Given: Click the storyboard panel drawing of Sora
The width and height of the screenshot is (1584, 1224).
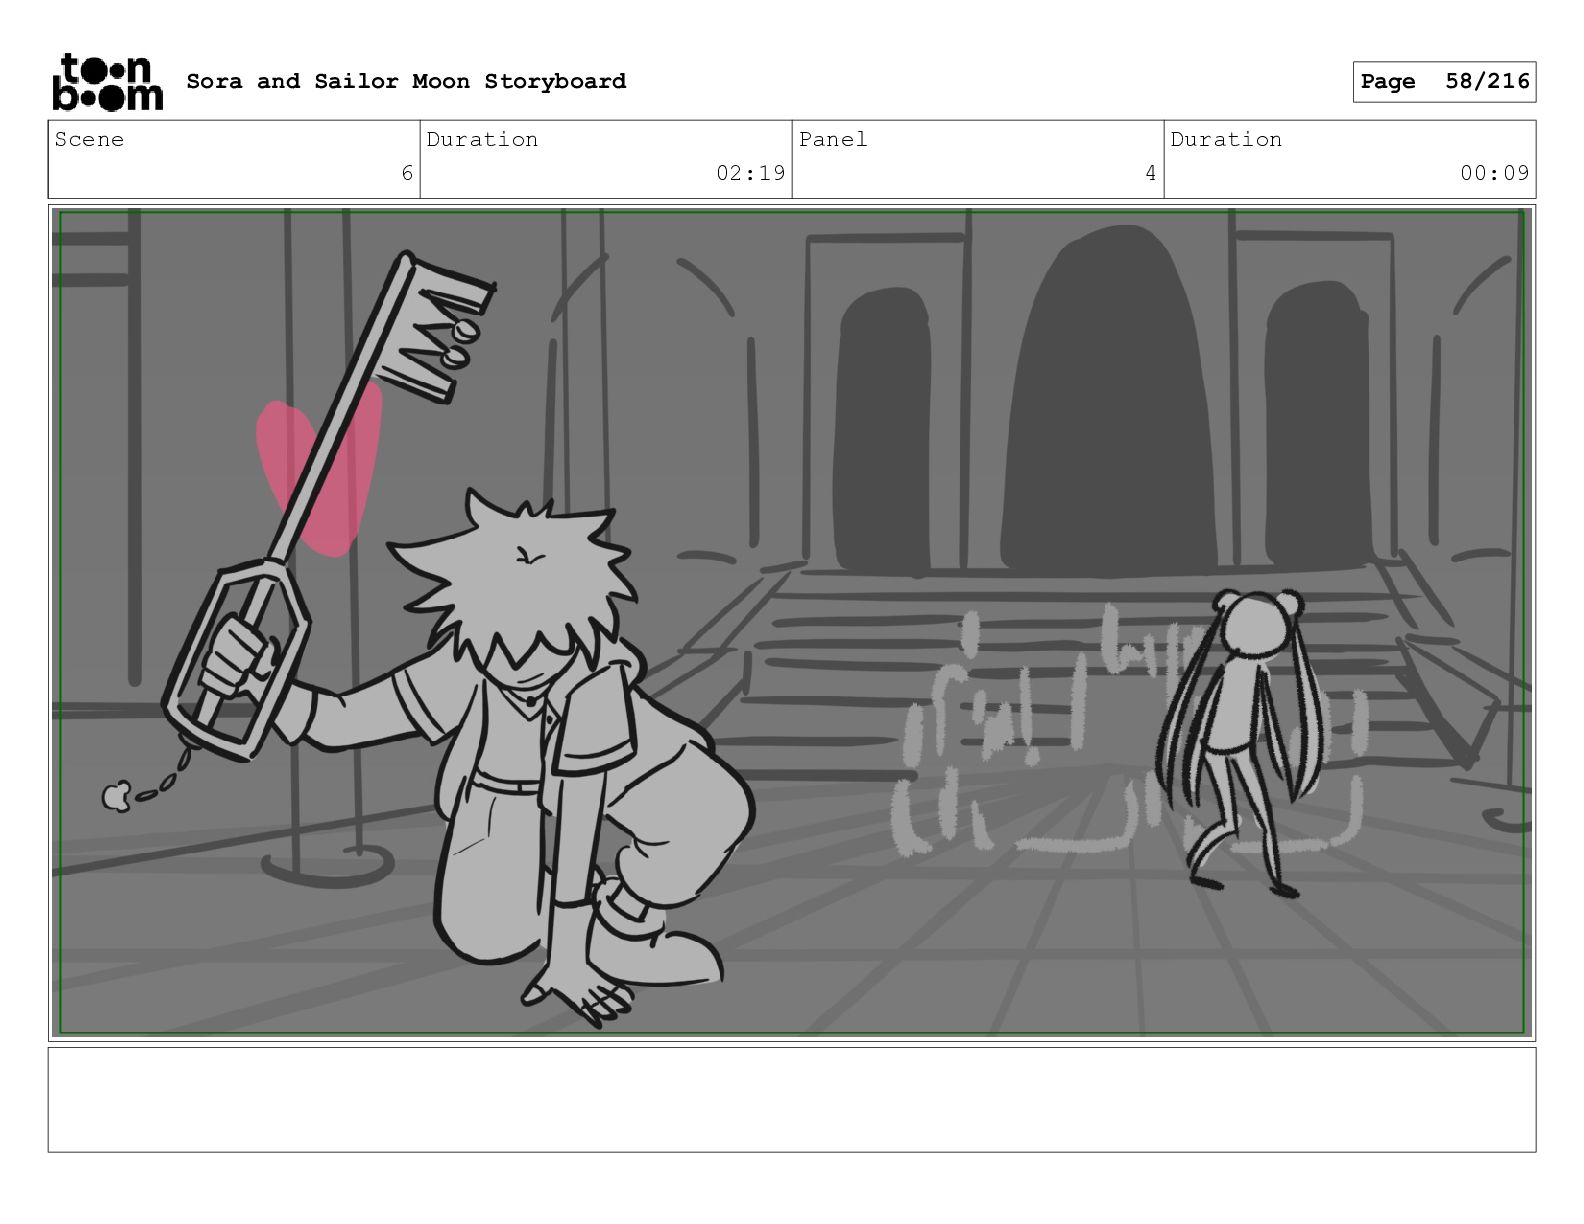Looking at the screenshot, I should point(792,622).
